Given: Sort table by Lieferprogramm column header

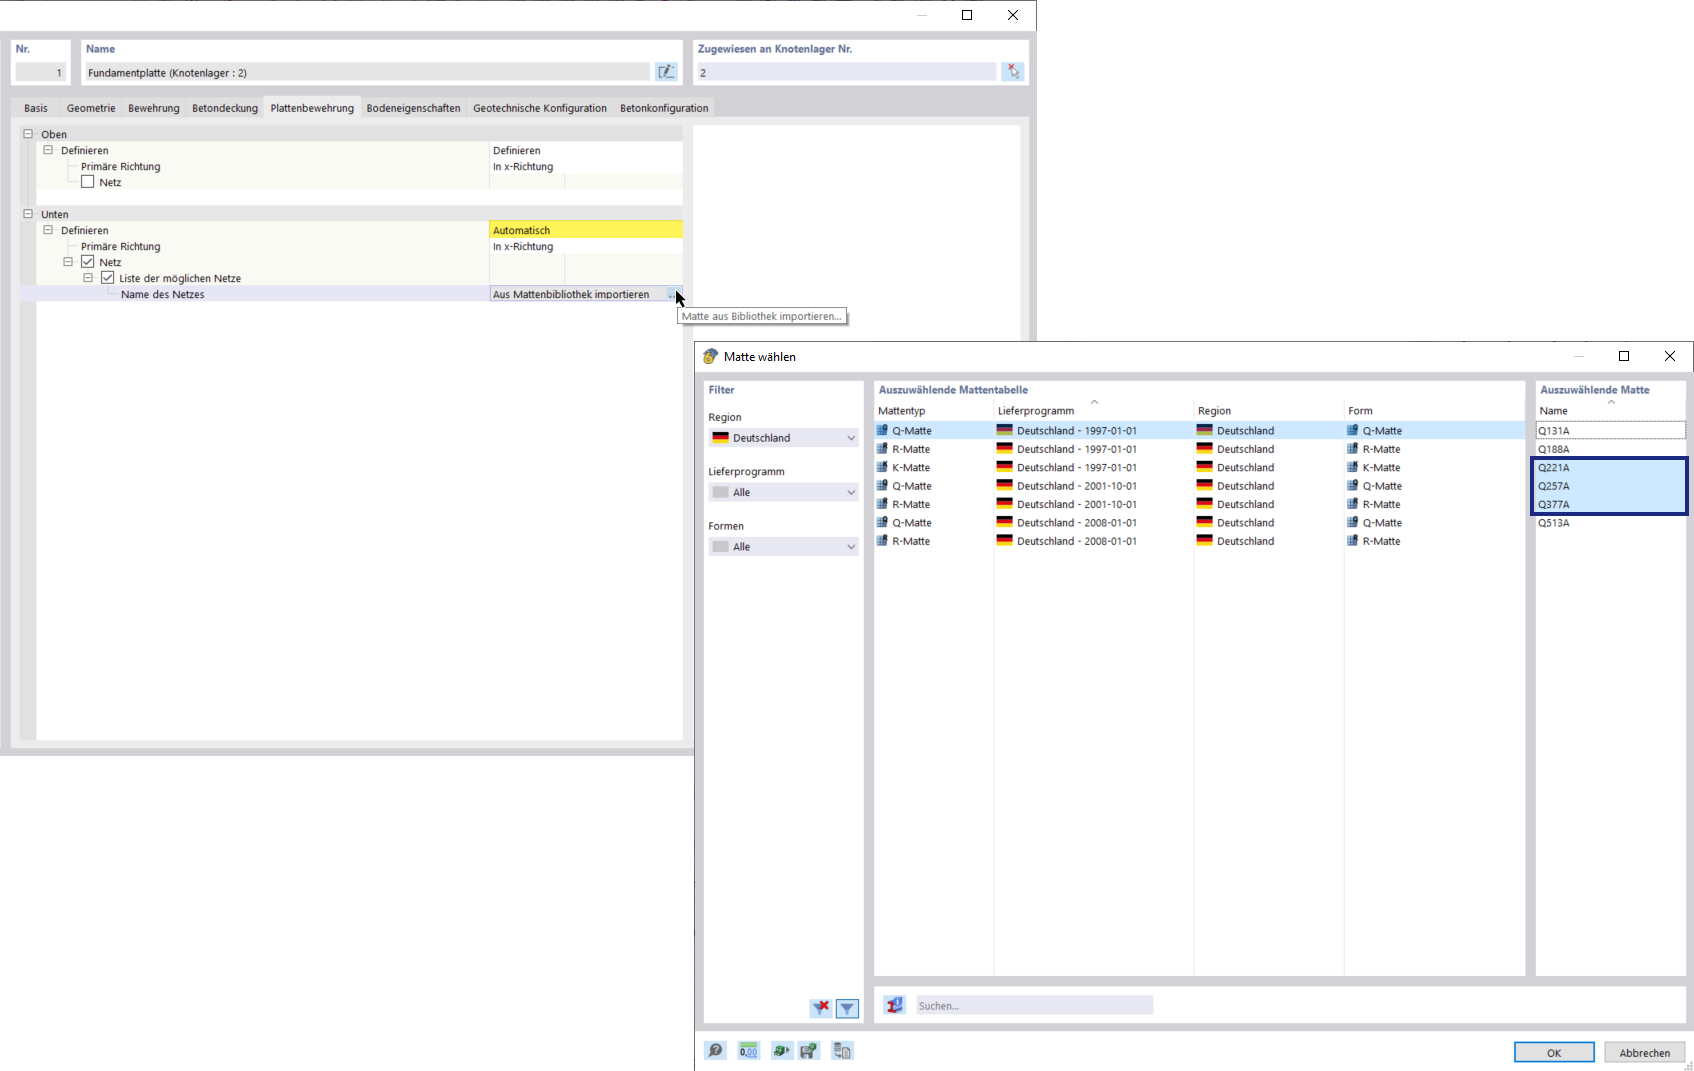Looking at the screenshot, I should click(1036, 411).
